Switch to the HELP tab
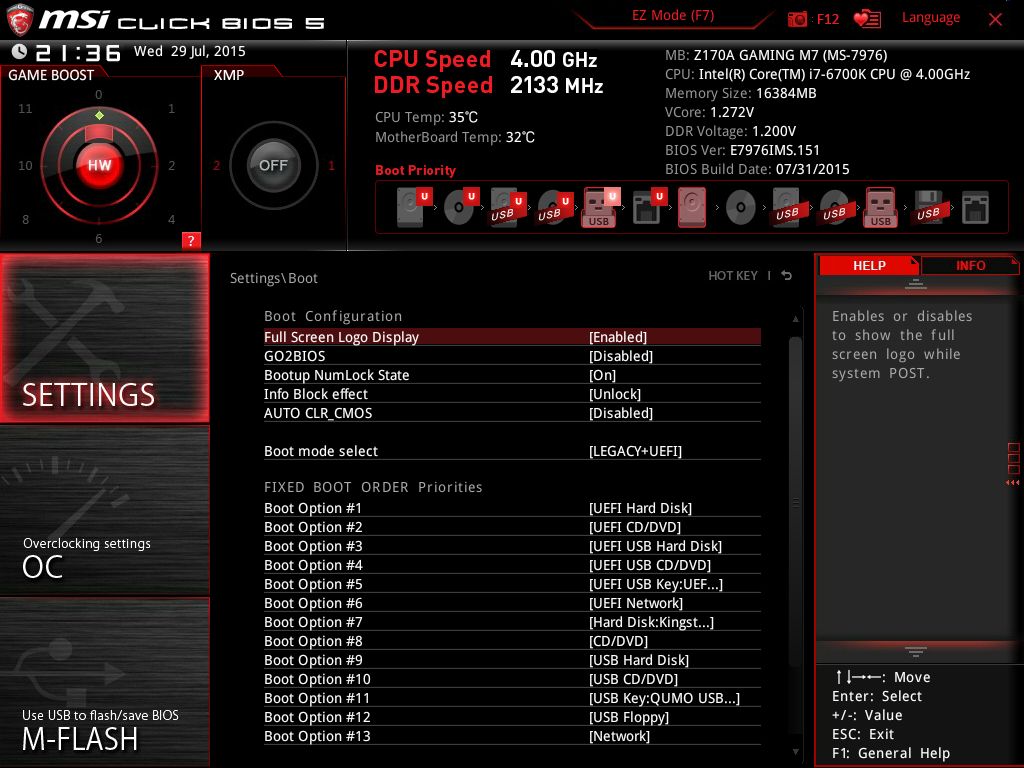Image resolution: width=1024 pixels, height=768 pixels. click(869, 265)
